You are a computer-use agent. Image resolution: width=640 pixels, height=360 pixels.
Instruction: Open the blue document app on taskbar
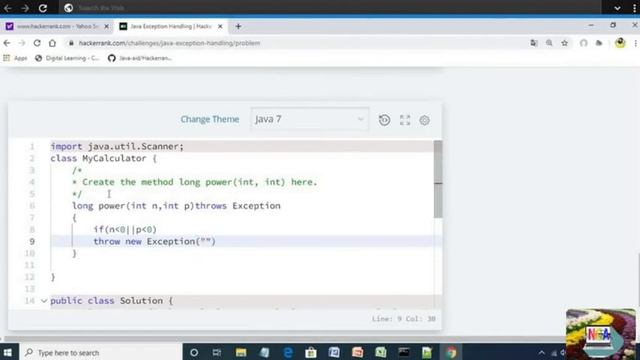point(334,352)
